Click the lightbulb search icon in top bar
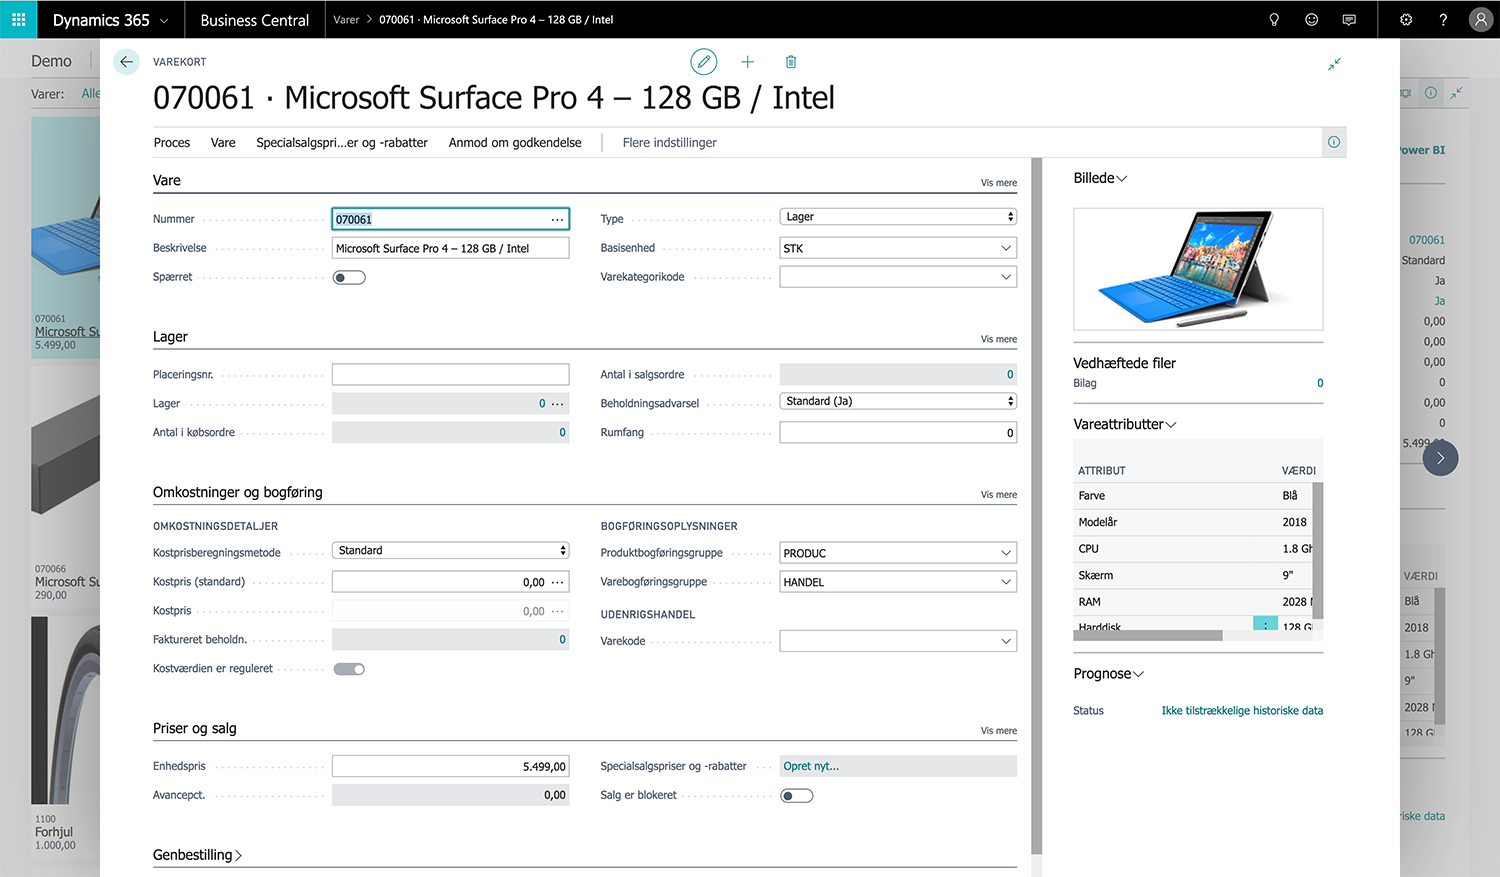Screen dimensions: 1500x877 [x=1274, y=19]
